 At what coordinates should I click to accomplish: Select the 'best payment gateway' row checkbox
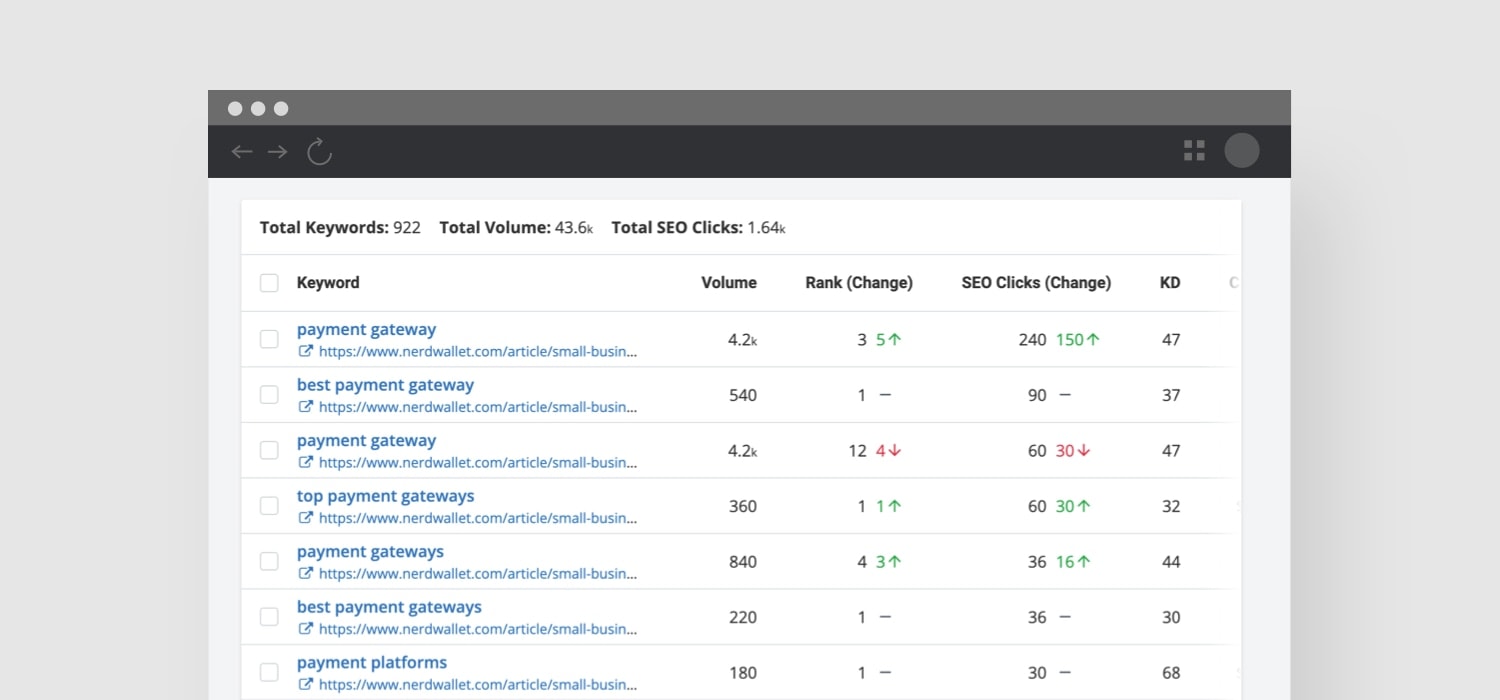(x=269, y=395)
